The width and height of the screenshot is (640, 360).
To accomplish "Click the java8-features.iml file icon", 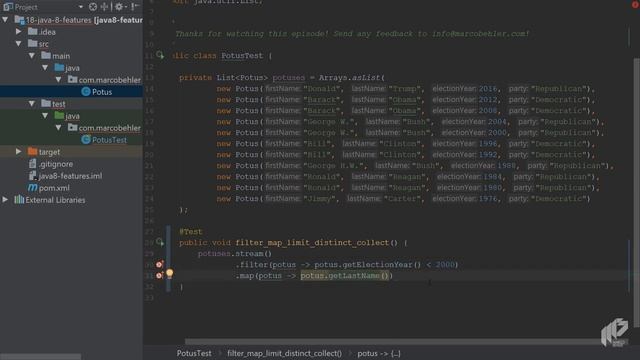I will tap(32, 176).
